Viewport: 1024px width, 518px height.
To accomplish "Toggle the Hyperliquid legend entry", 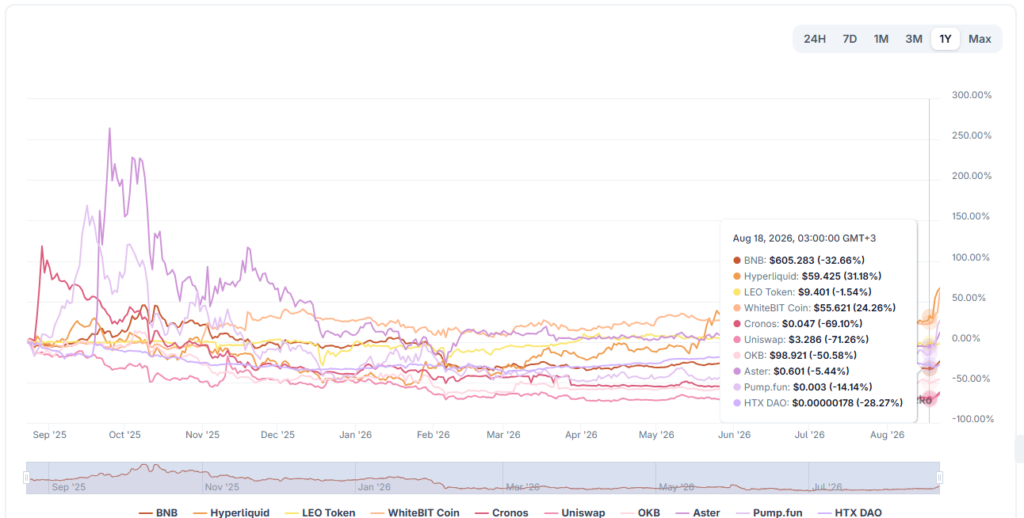I will (x=231, y=513).
